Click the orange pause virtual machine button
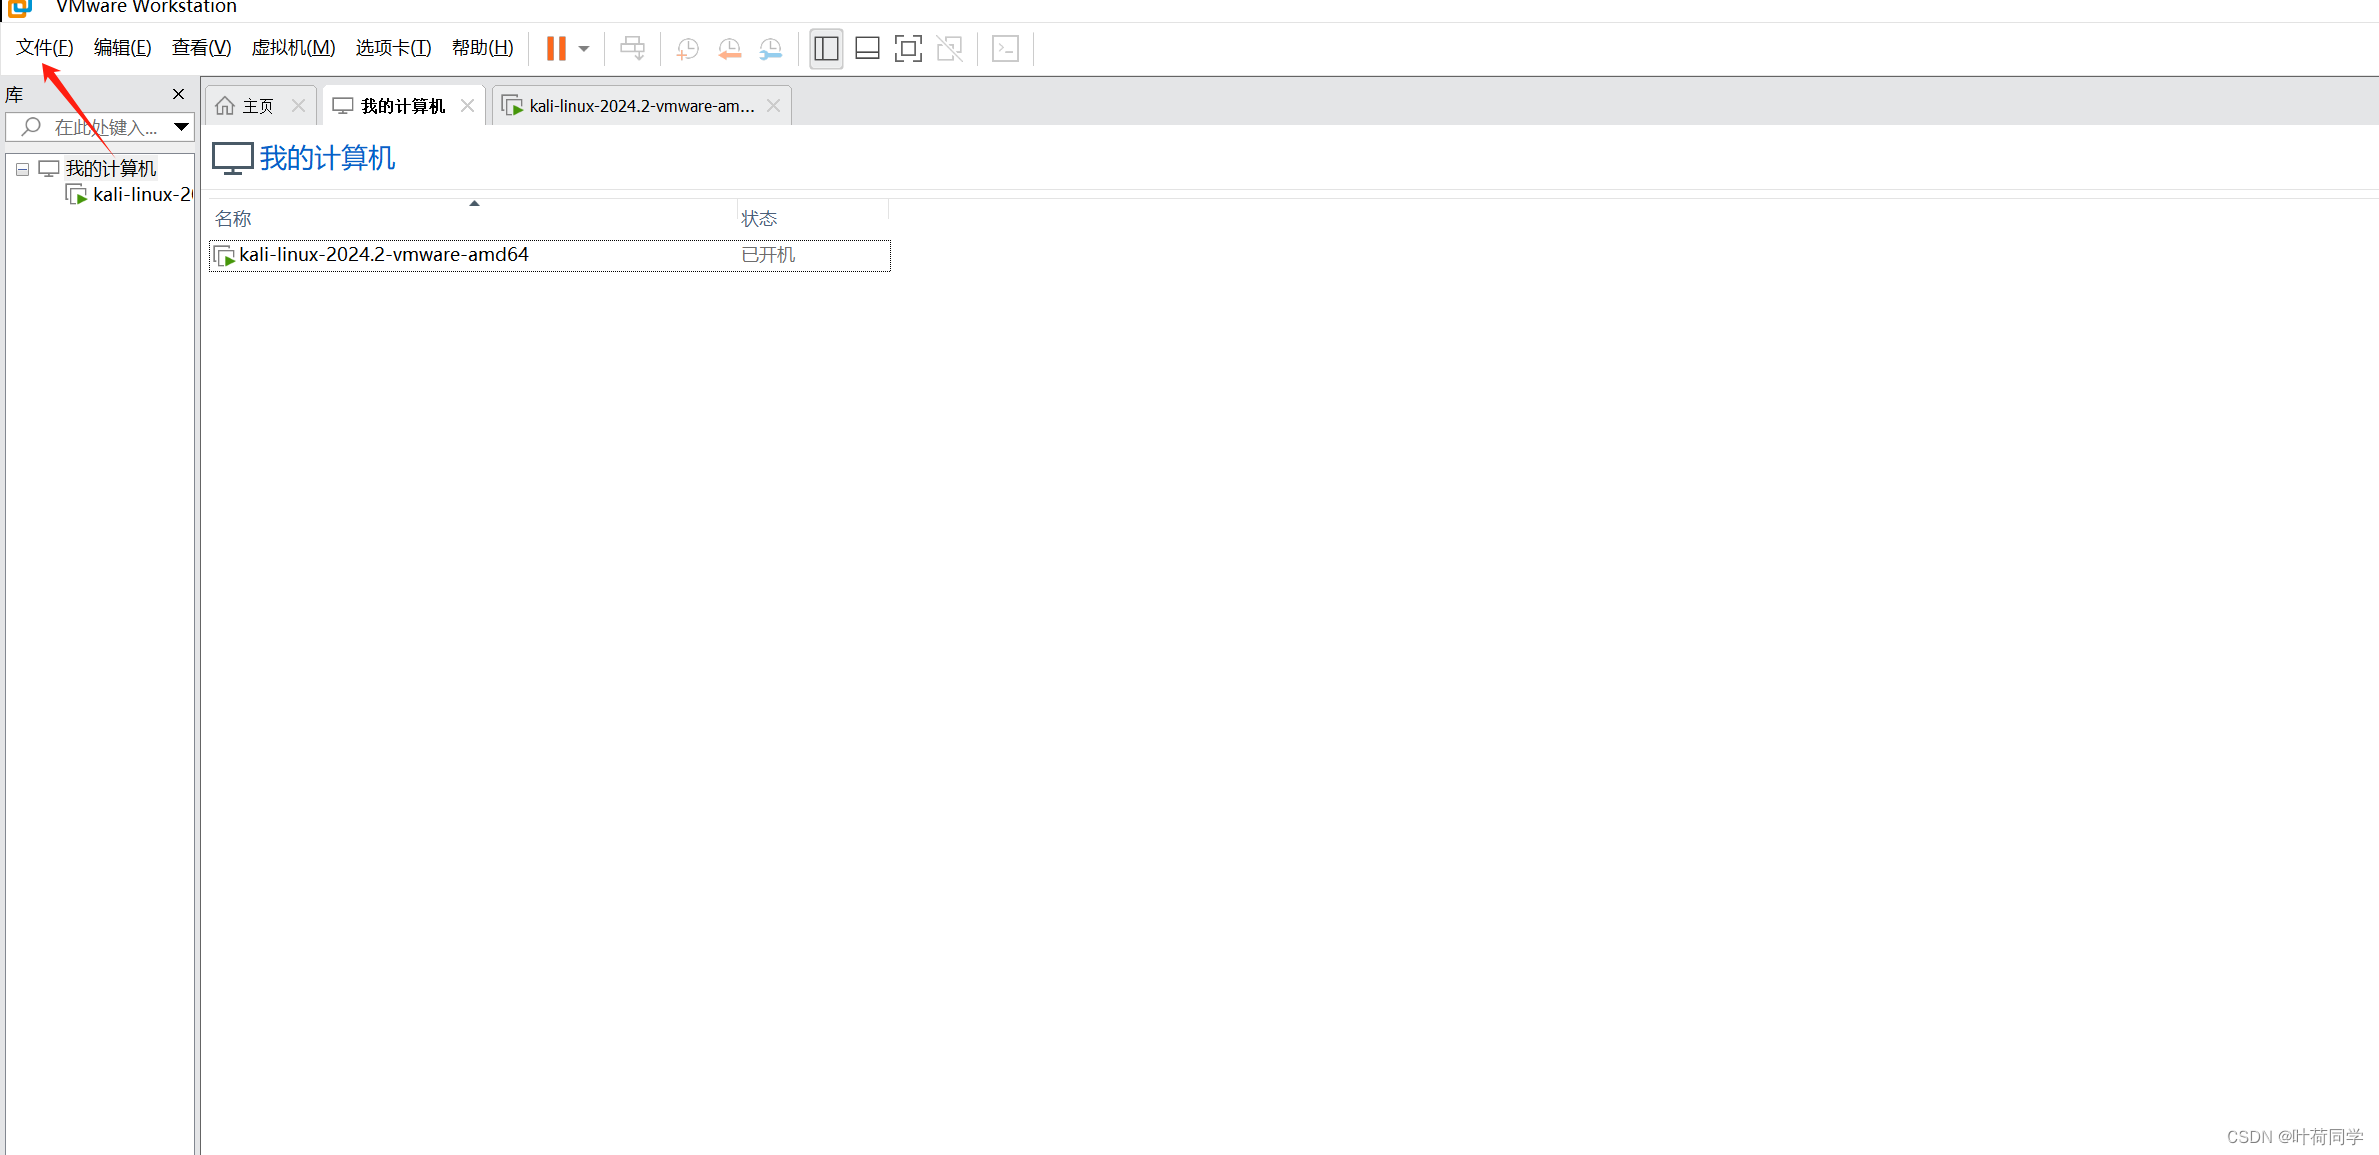Viewport: 2379px width, 1155px height. coord(556,48)
